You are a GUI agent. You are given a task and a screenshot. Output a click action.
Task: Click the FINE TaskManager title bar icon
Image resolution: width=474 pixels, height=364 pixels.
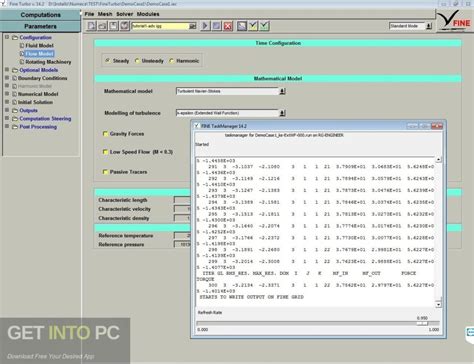[197, 126]
